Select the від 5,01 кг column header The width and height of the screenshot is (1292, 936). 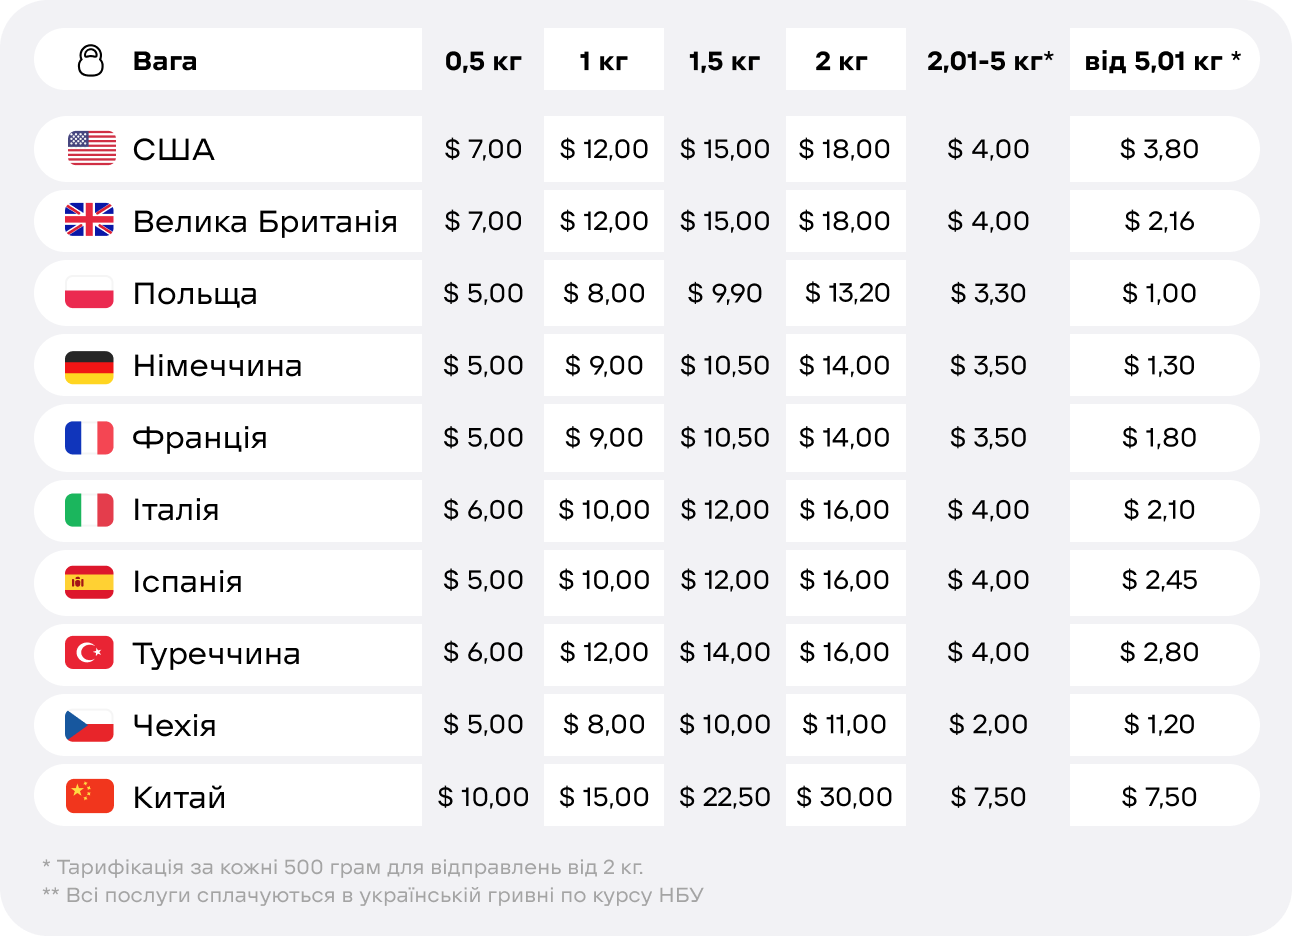coord(1163,61)
